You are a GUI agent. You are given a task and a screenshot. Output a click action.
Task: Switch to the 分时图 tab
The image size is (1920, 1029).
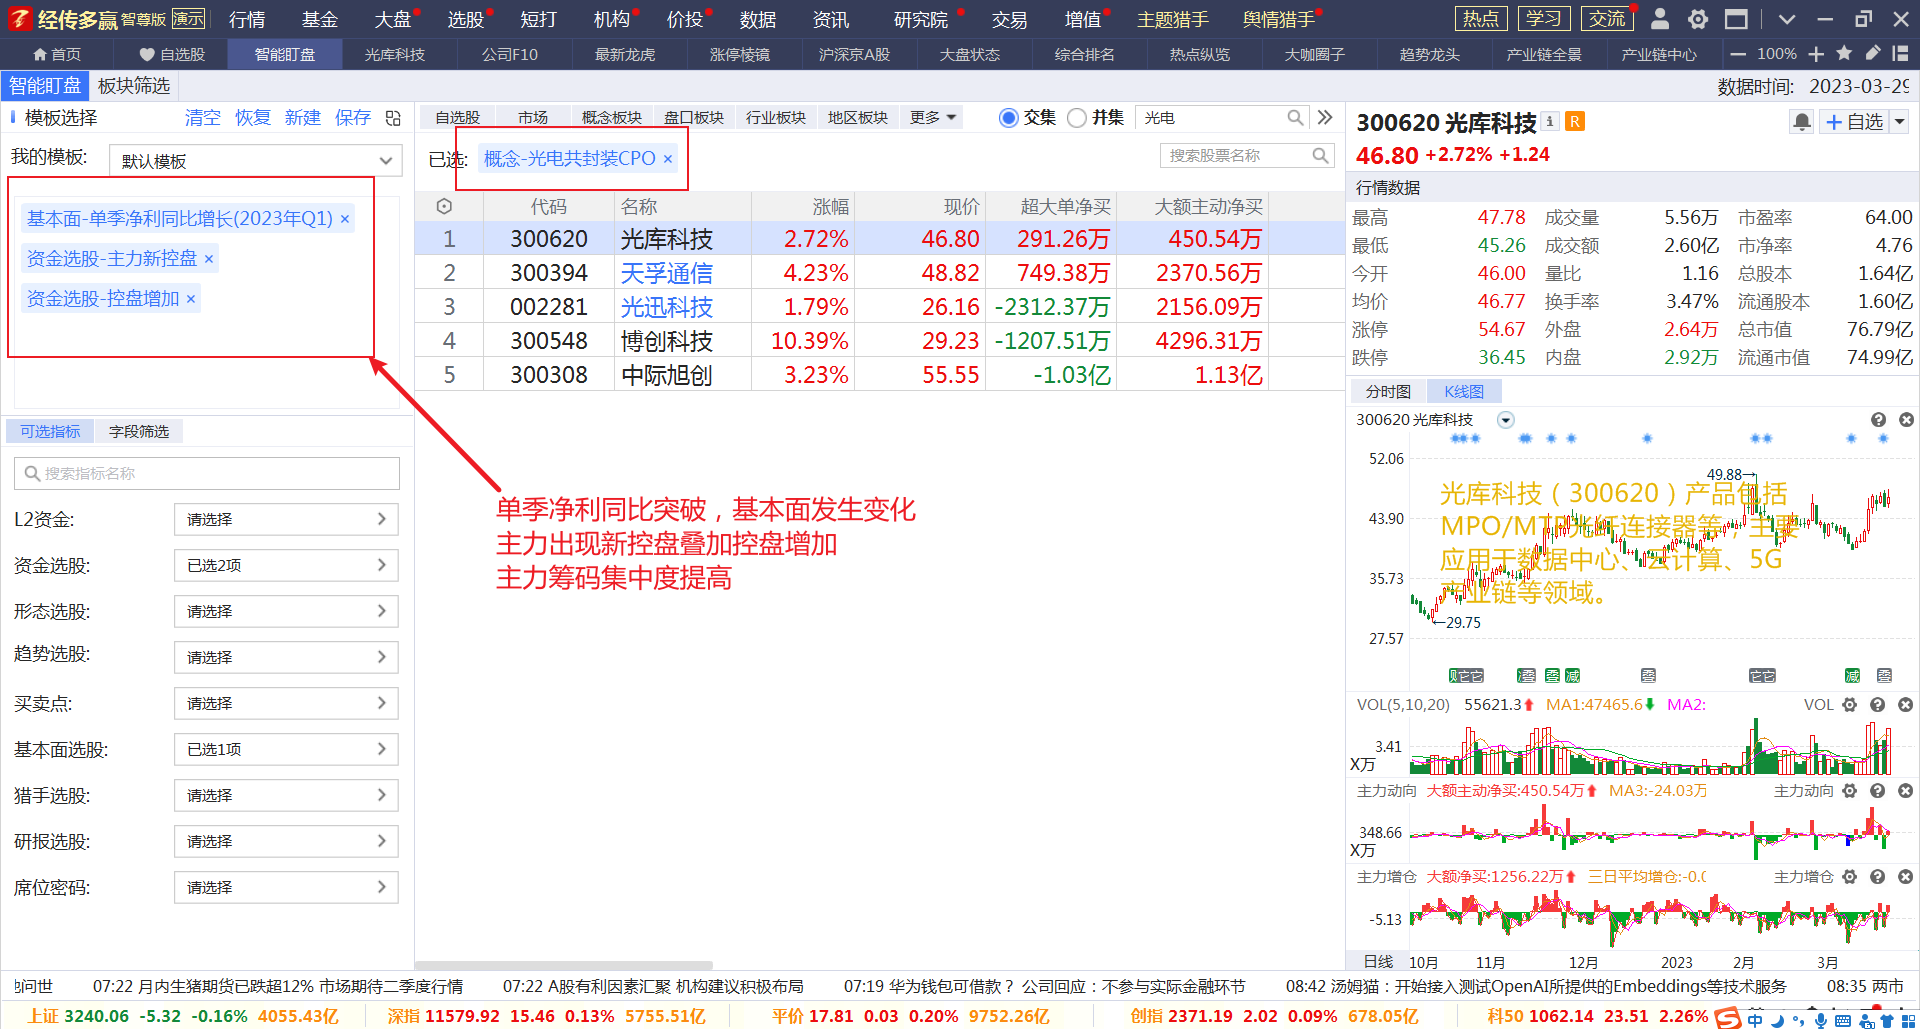click(1388, 392)
